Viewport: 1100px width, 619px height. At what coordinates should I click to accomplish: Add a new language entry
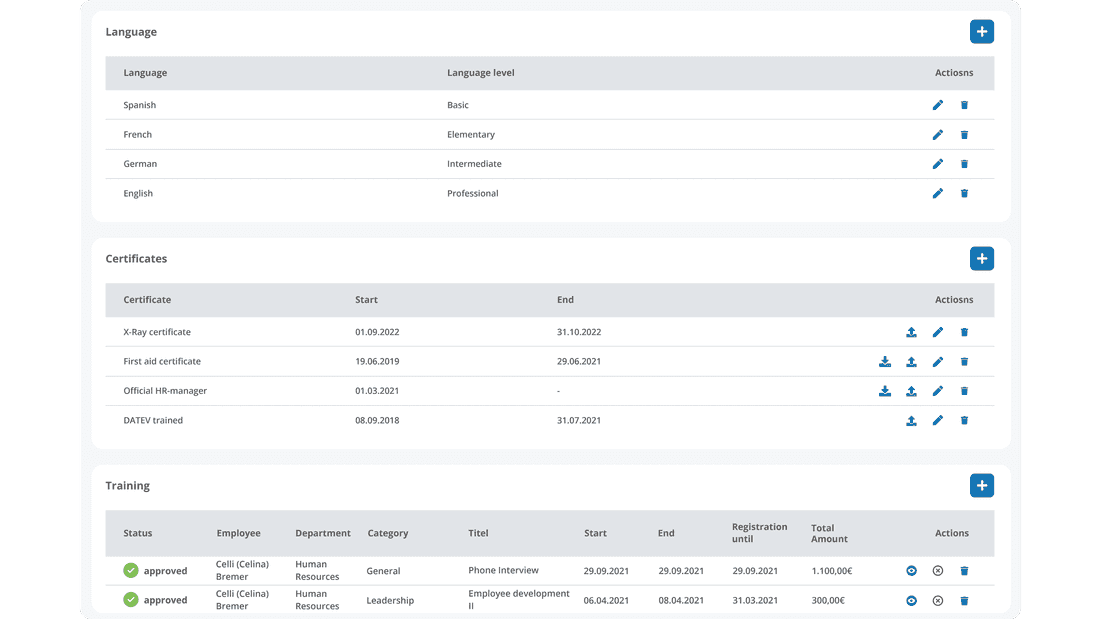tap(982, 31)
